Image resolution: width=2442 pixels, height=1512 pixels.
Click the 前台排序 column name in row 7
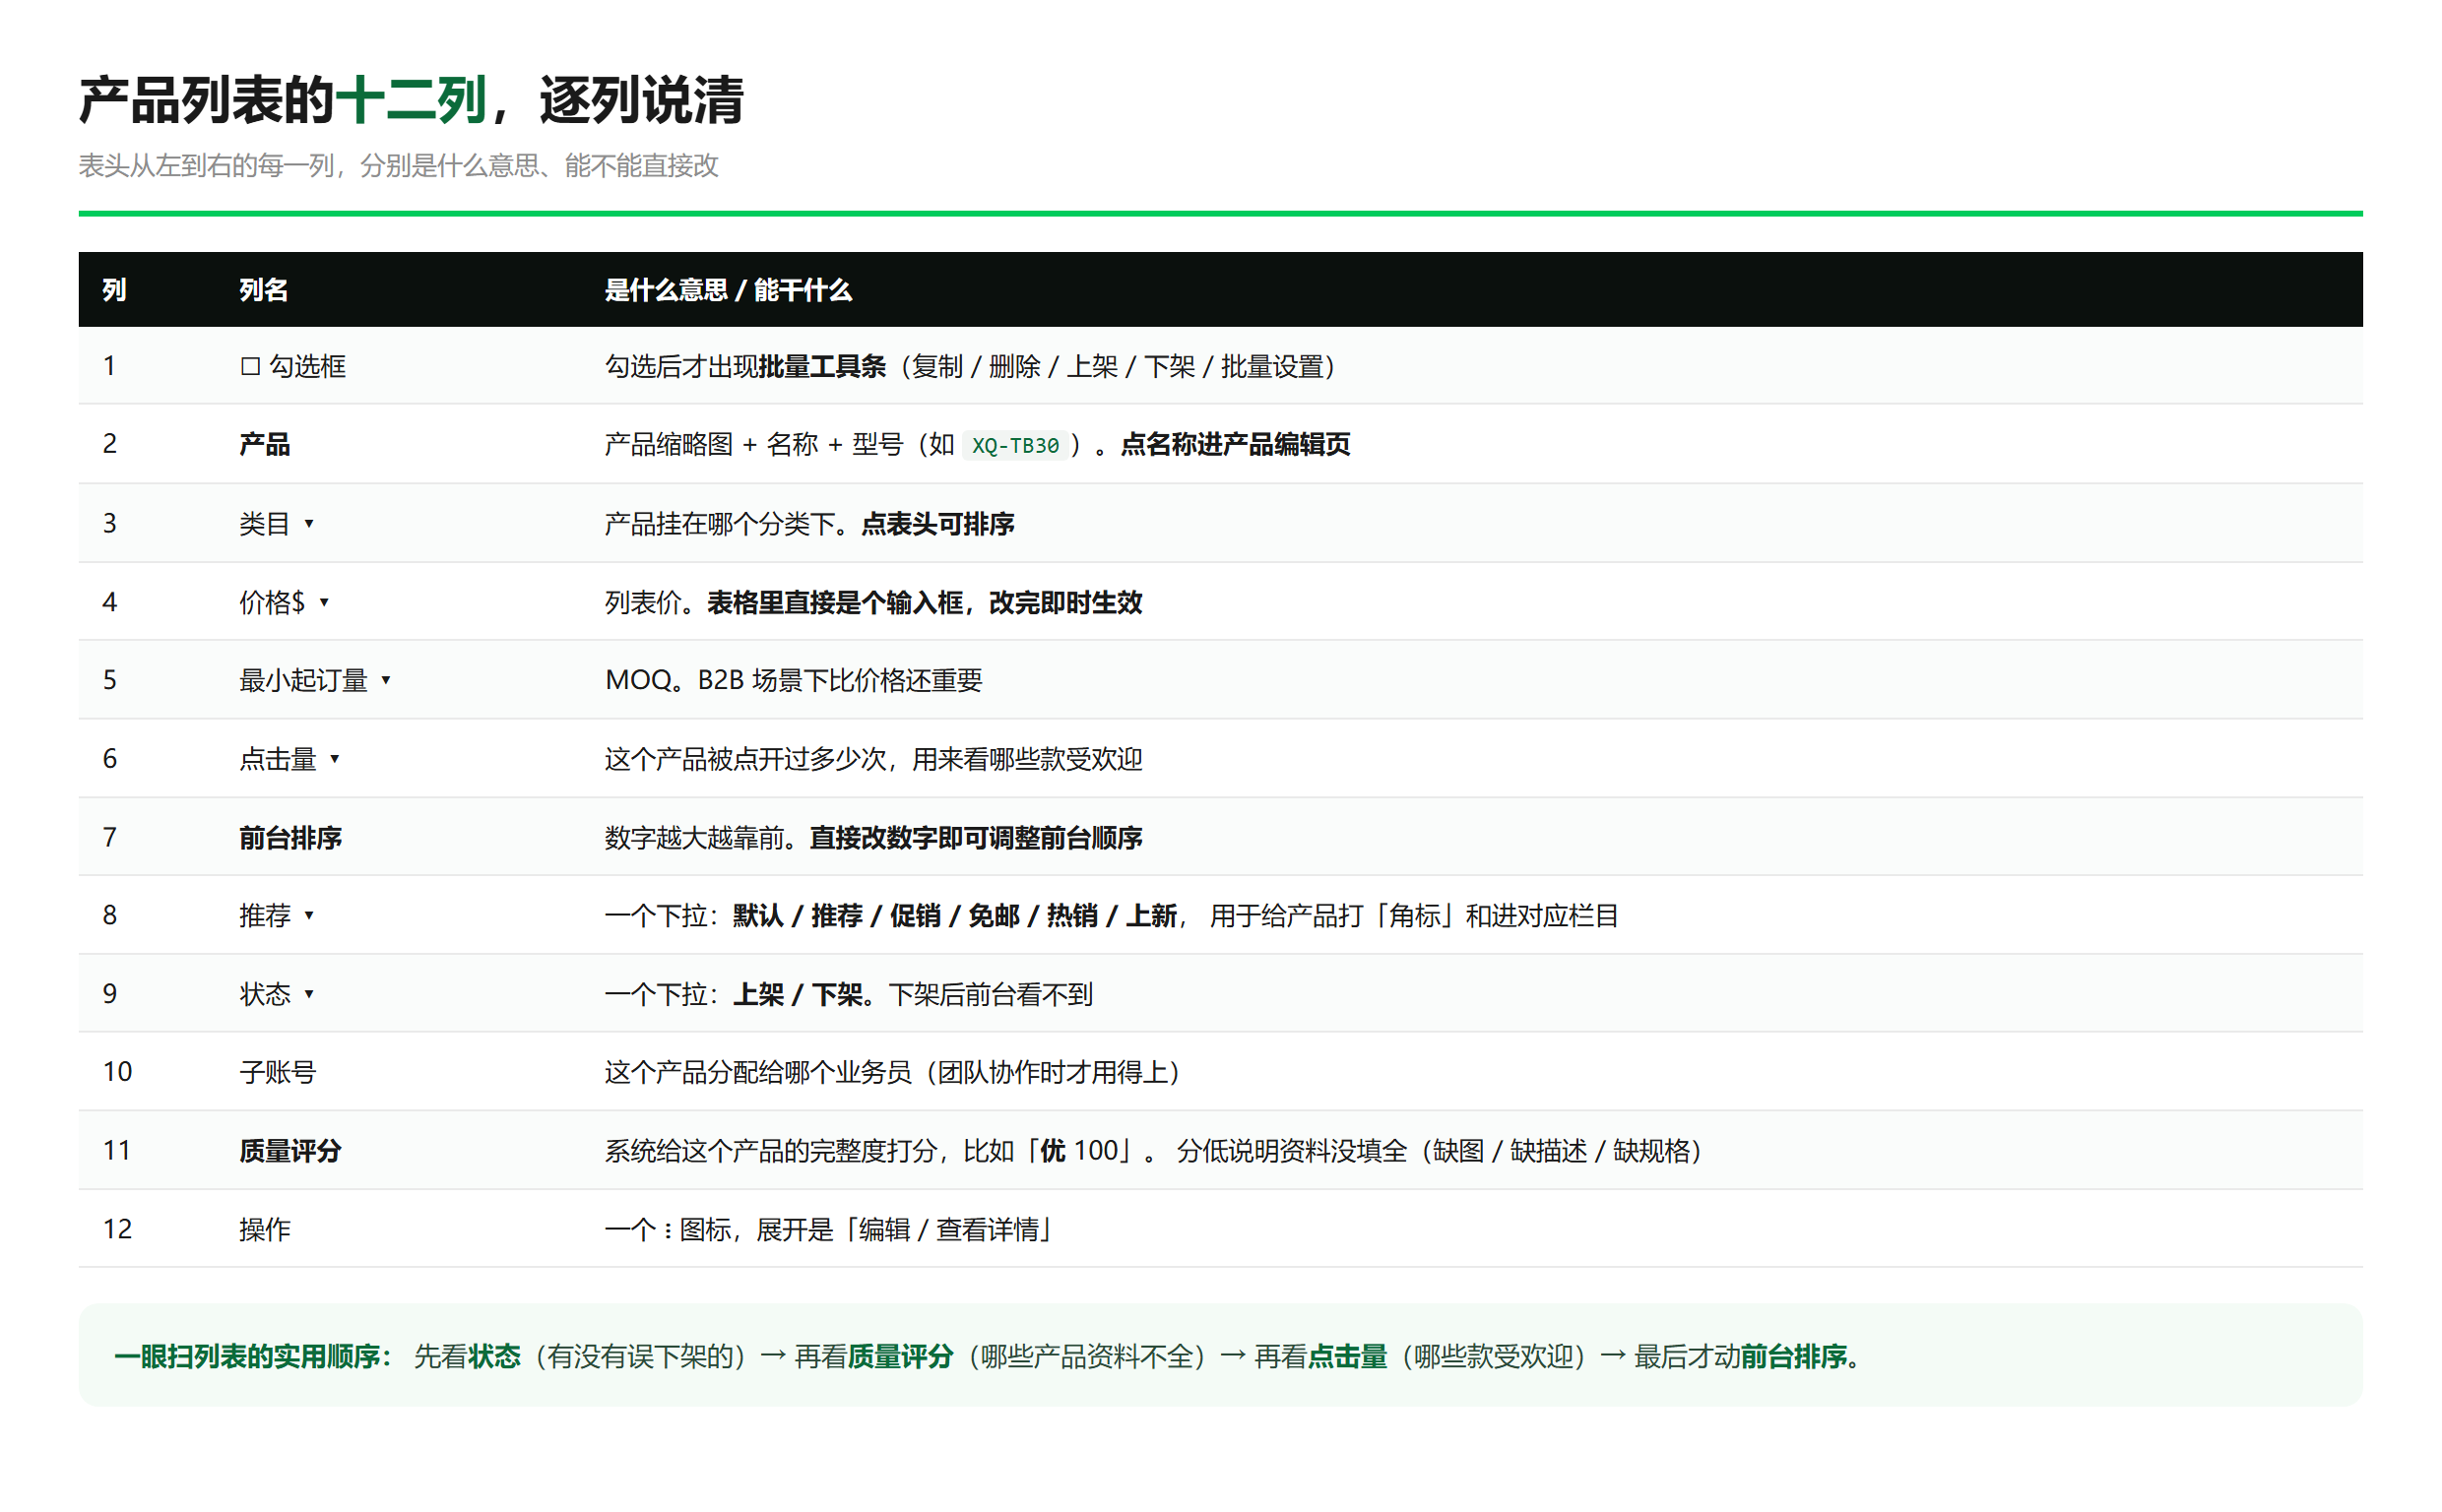tap(290, 837)
